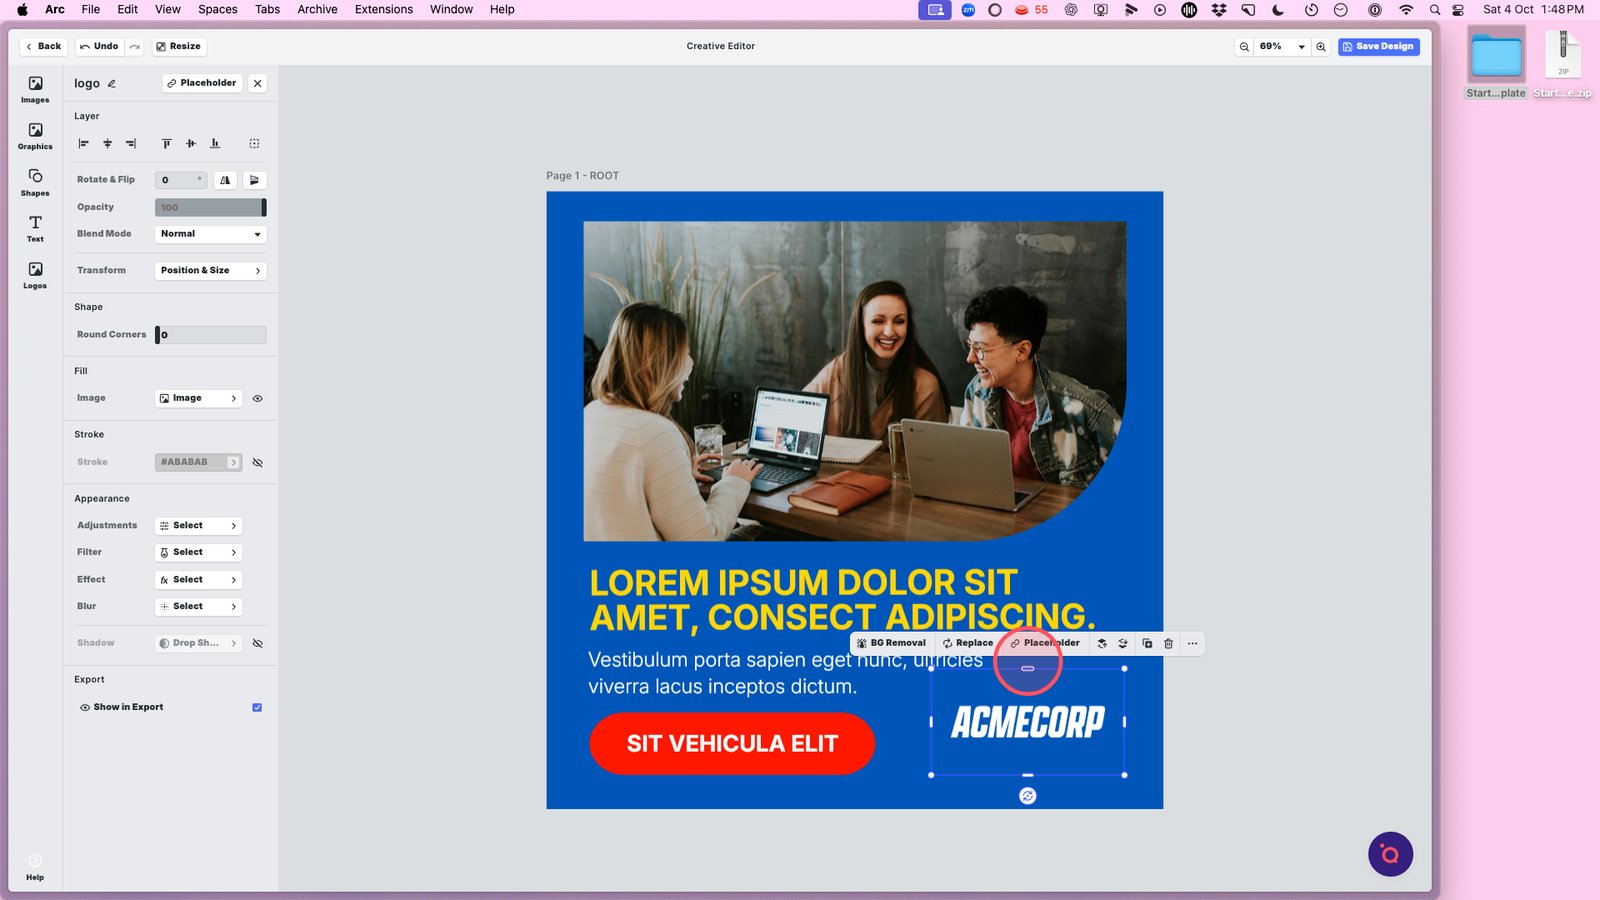The height and width of the screenshot is (900, 1600).
Task: Open the macOS Wi-Fi status menu
Action: (x=1406, y=9)
